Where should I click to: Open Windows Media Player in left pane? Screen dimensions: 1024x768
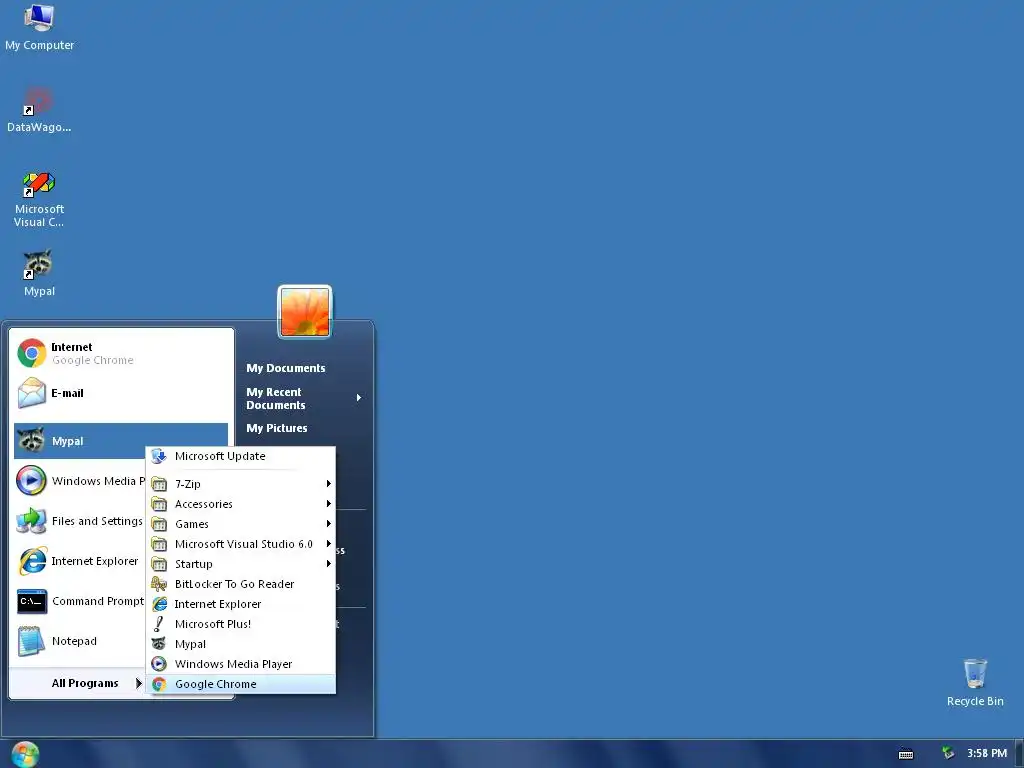[80, 481]
